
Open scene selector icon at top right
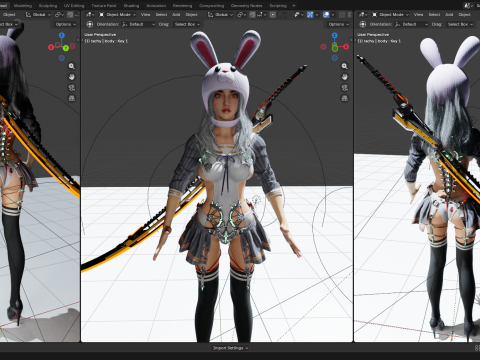468,5
